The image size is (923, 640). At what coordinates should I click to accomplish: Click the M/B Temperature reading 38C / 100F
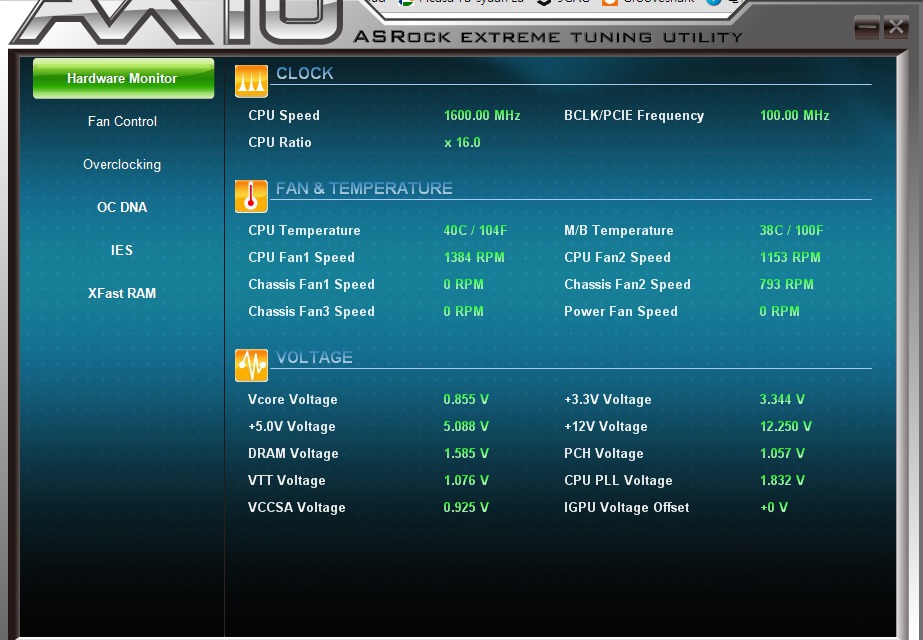click(792, 230)
